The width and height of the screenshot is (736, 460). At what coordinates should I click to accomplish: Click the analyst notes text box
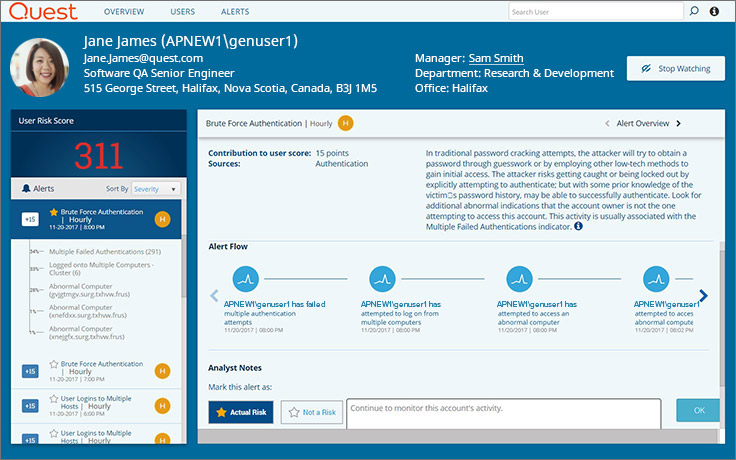coord(504,414)
